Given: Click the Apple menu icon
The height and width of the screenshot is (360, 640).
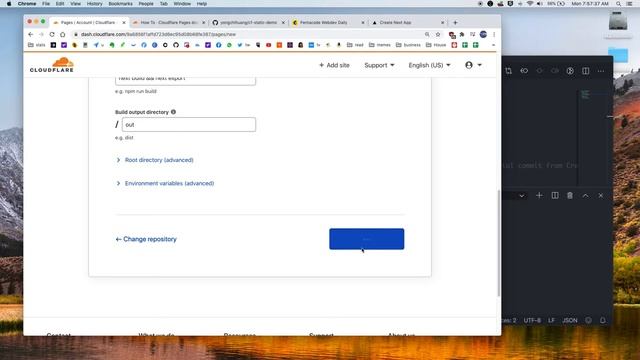Looking at the screenshot, I should tap(9, 4).
